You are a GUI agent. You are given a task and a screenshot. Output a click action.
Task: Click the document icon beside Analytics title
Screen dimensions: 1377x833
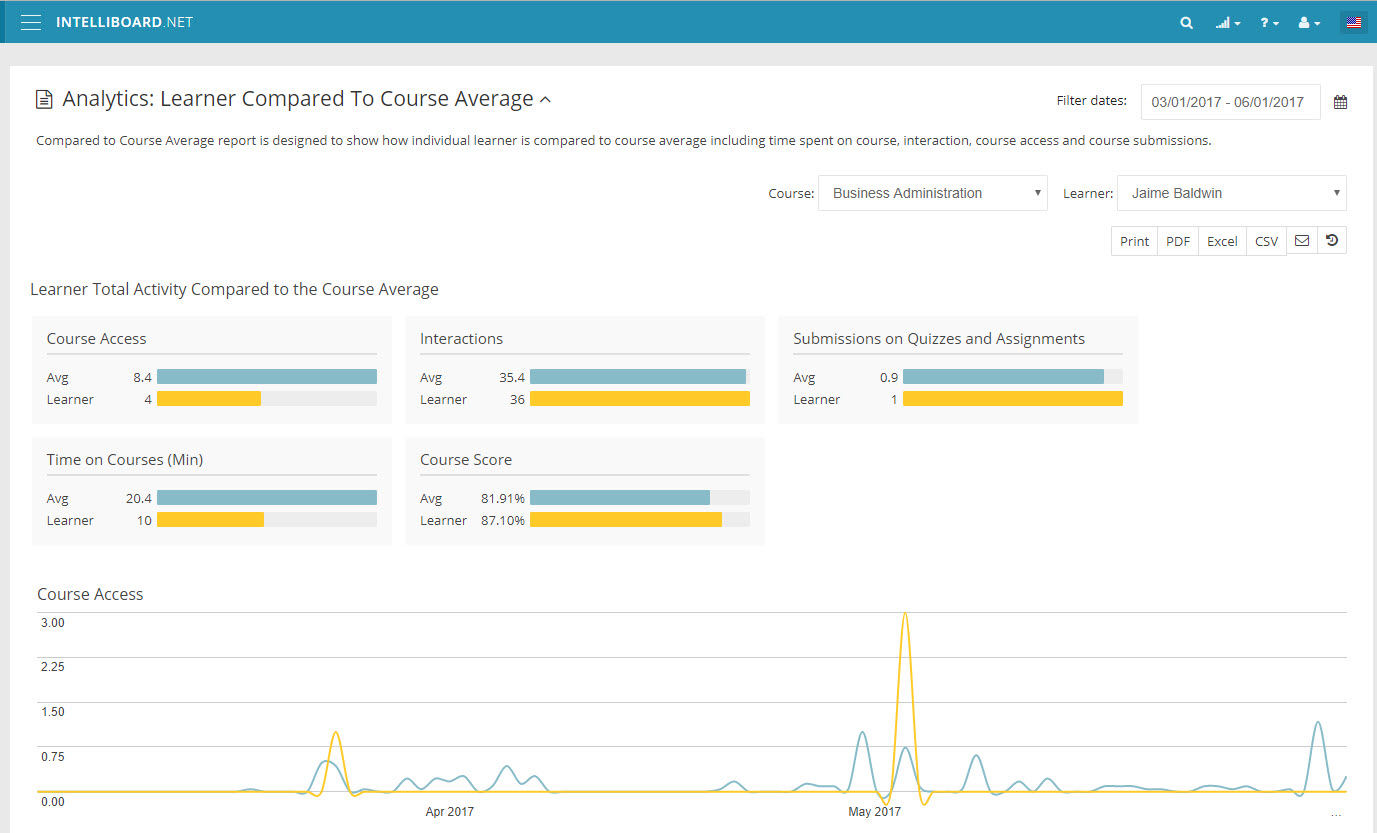click(44, 99)
